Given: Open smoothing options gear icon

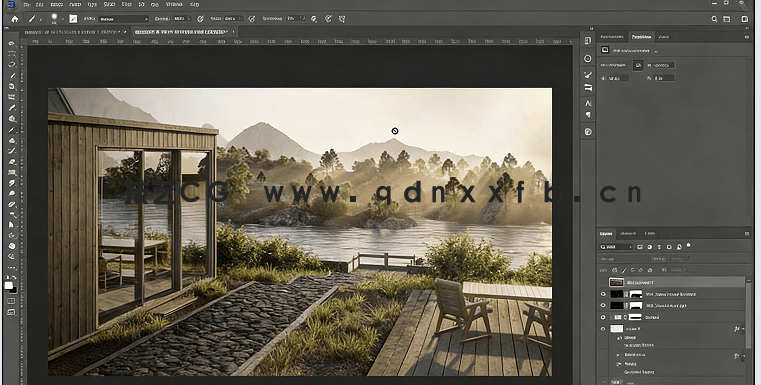Looking at the screenshot, I should [x=314, y=19].
